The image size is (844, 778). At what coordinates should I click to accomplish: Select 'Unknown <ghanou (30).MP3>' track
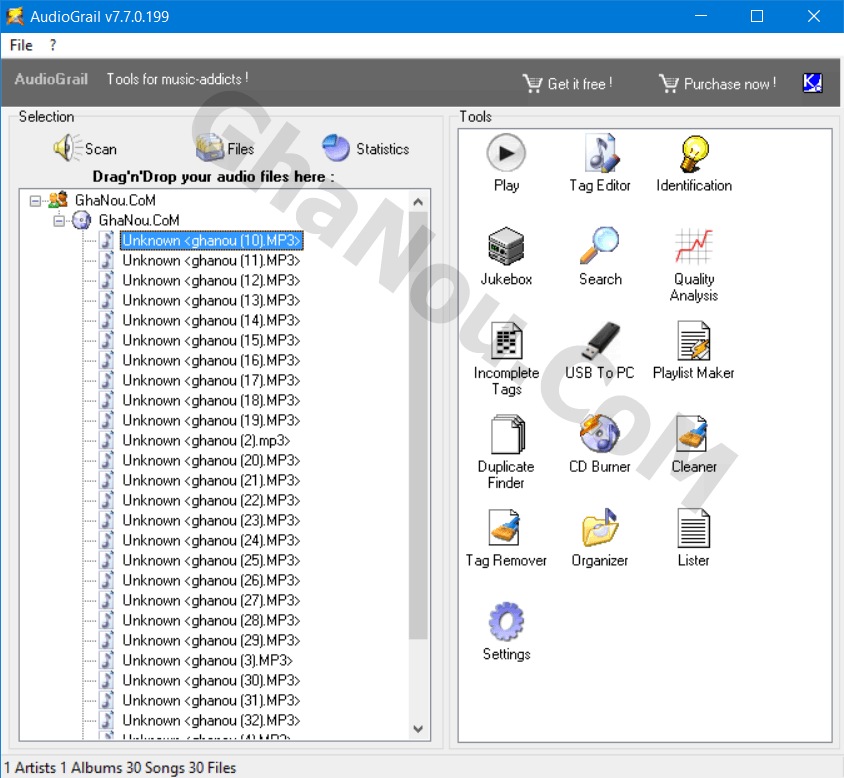211,681
